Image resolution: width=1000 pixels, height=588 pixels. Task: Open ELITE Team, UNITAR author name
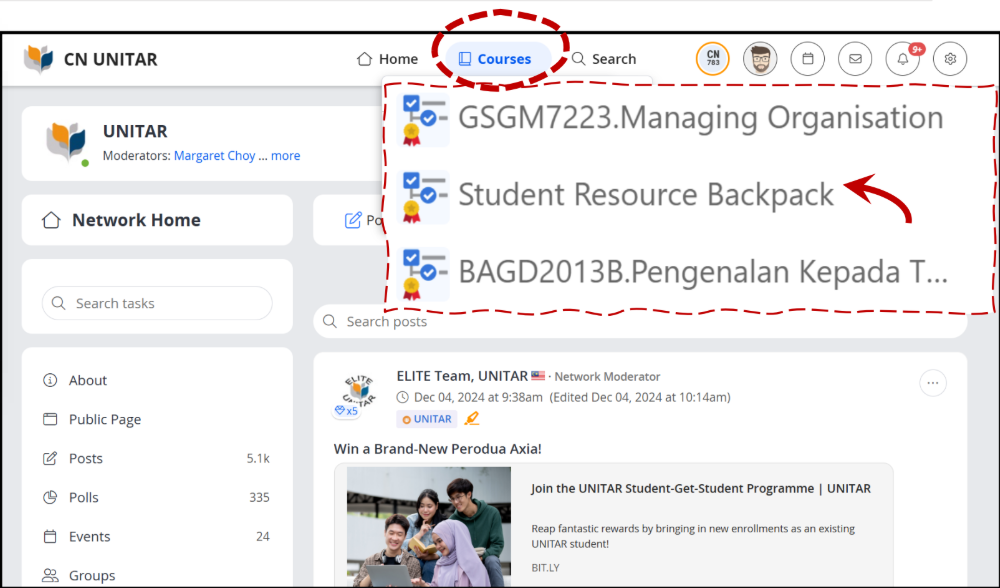coord(462,376)
